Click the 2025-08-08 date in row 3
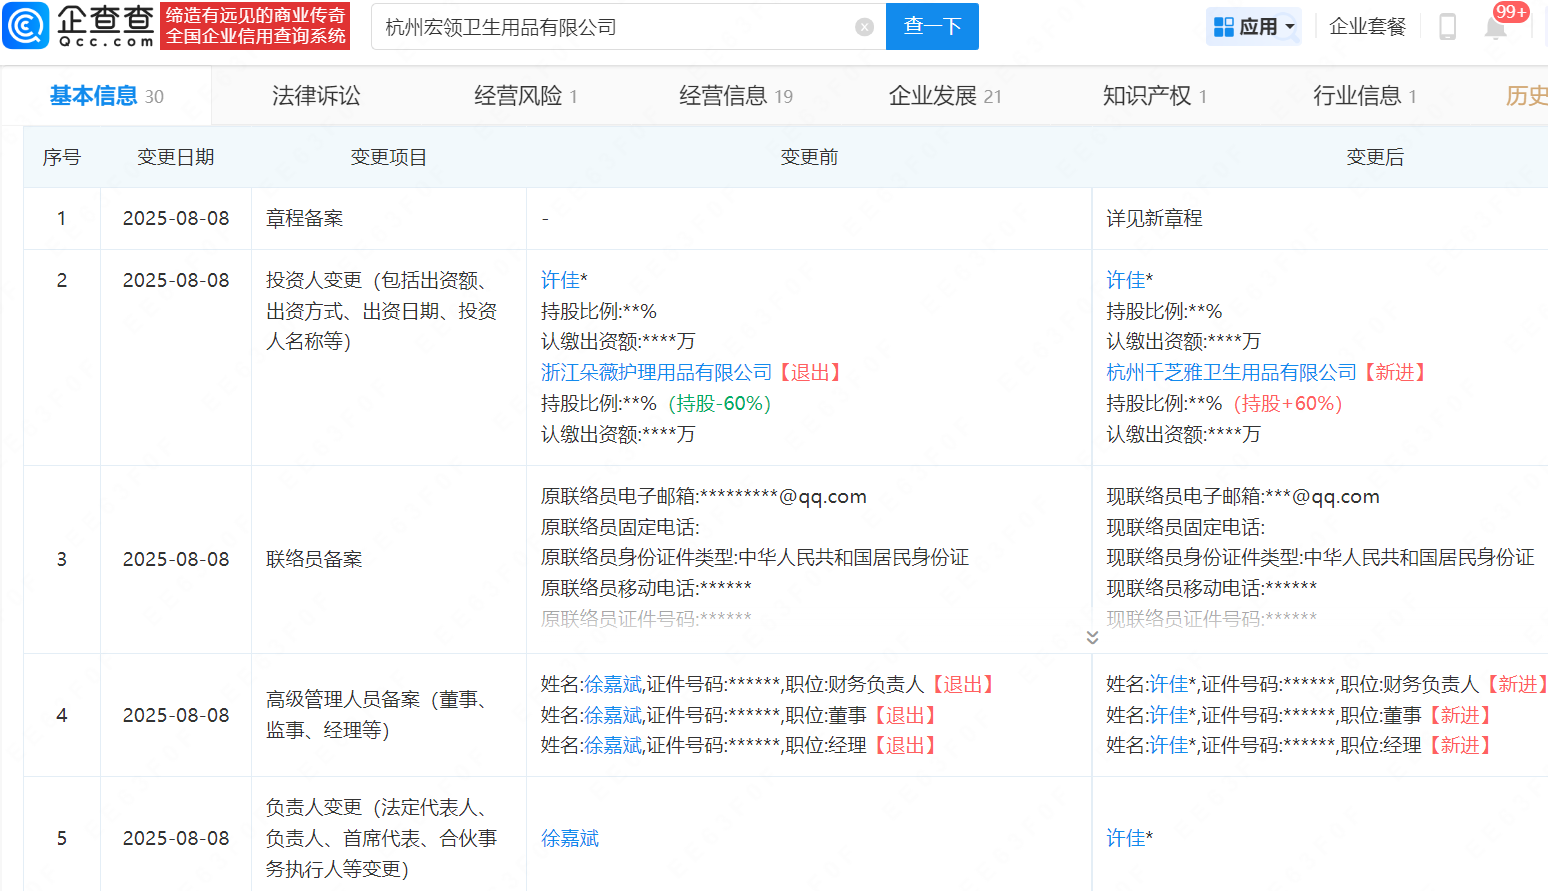This screenshot has width=1548, height=891. pyautogui.click(x=176, y=560)
